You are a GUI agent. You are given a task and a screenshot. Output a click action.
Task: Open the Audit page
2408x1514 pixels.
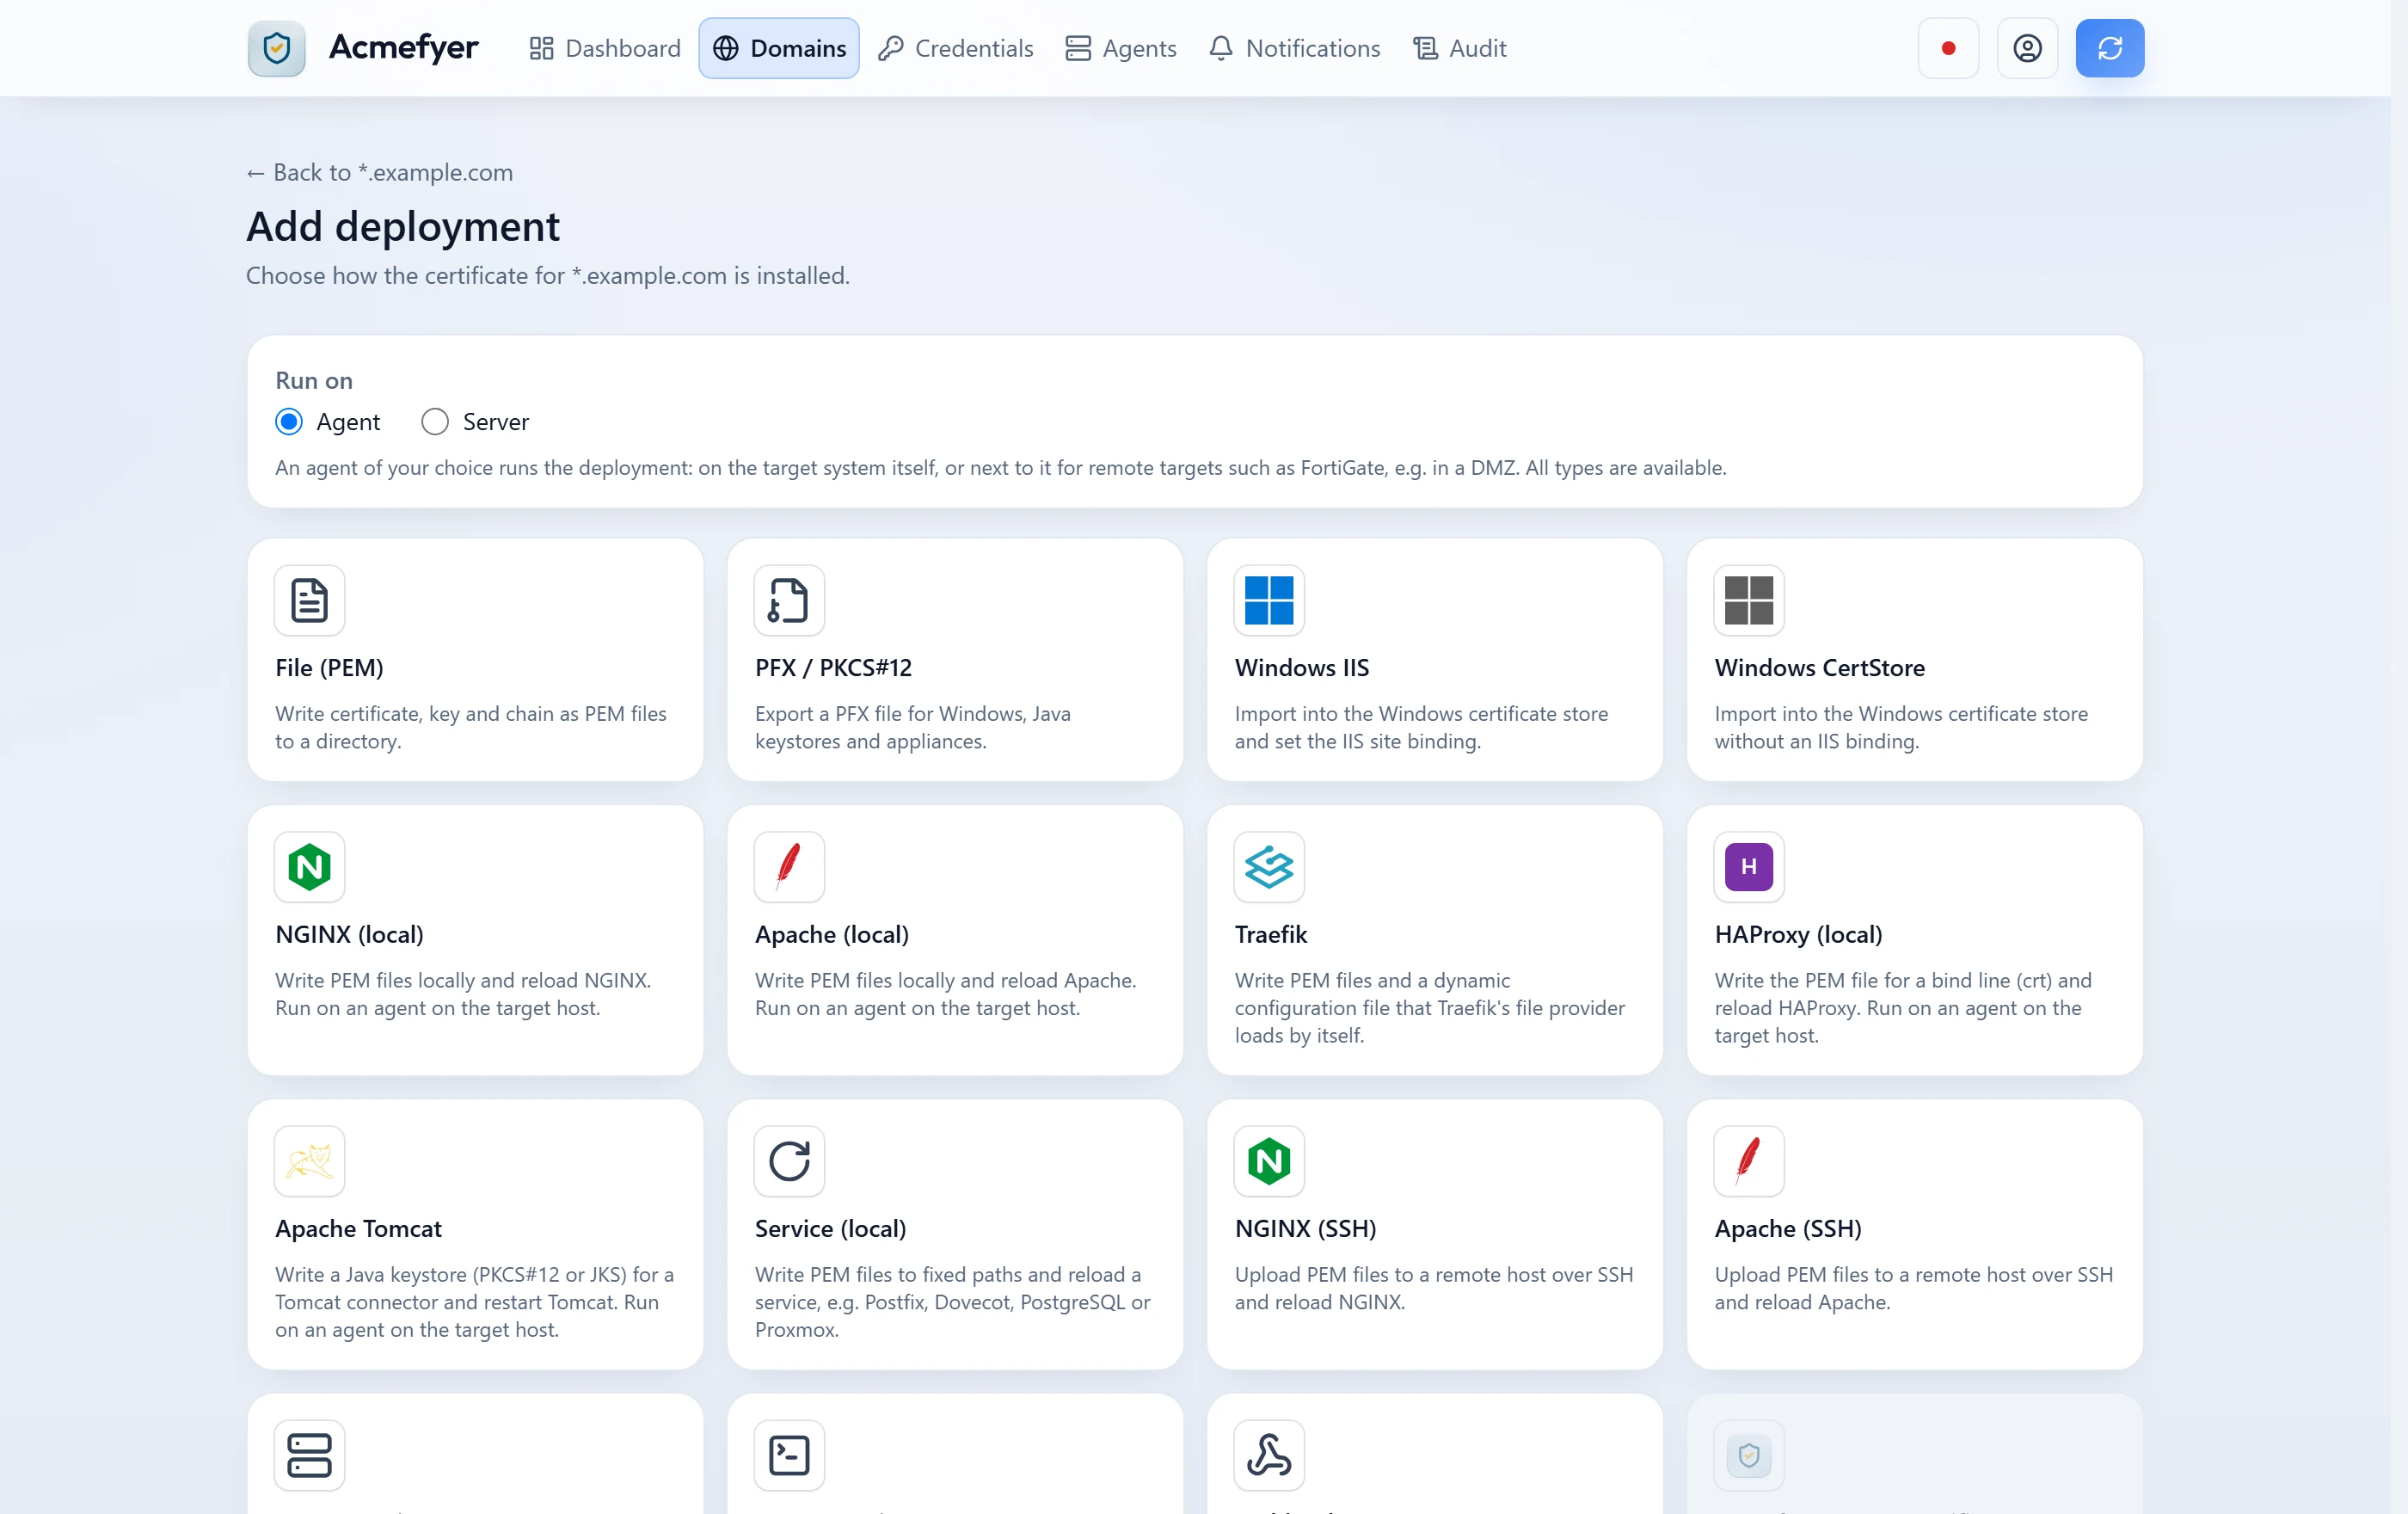(1459, 48)
